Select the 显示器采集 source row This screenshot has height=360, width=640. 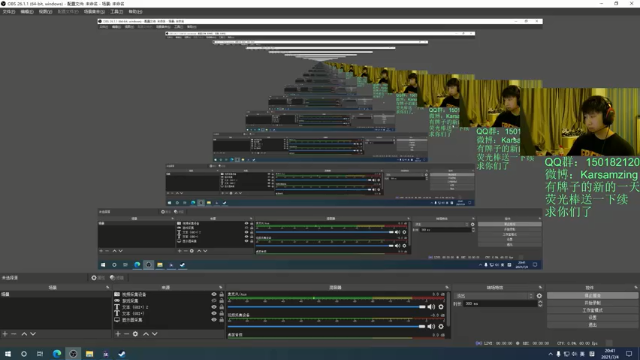coord(168,320)
